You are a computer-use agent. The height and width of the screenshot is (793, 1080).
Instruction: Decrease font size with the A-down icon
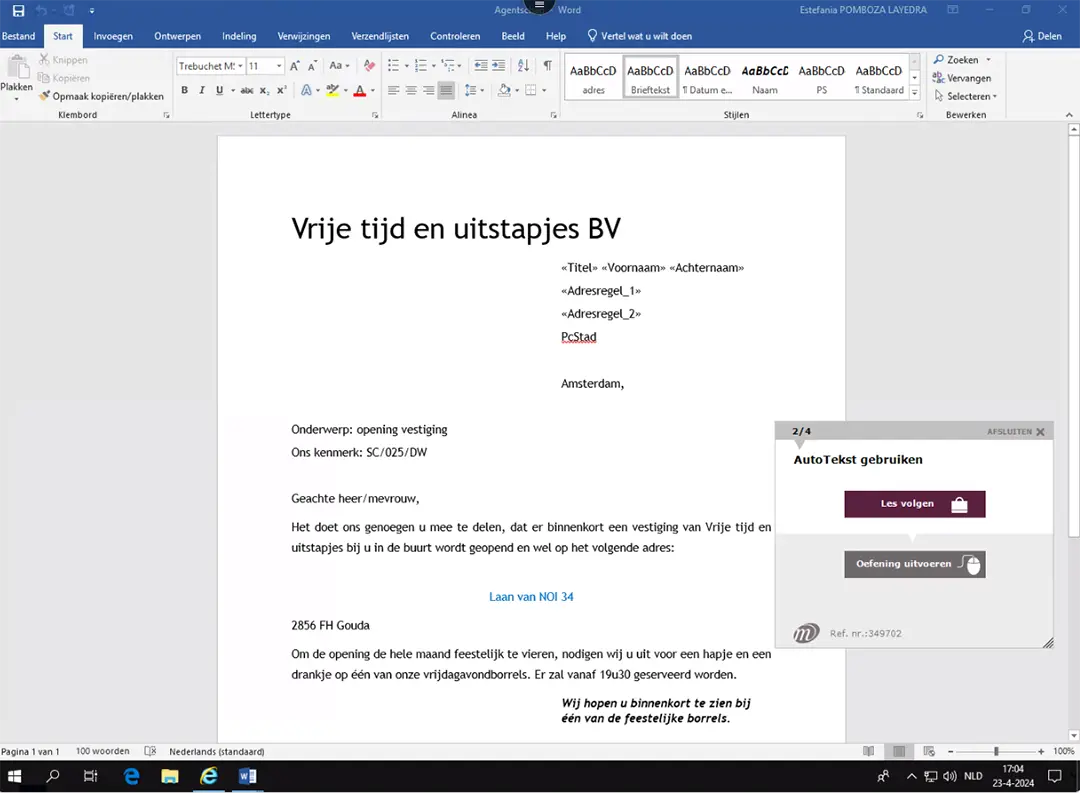click(313, 66)
